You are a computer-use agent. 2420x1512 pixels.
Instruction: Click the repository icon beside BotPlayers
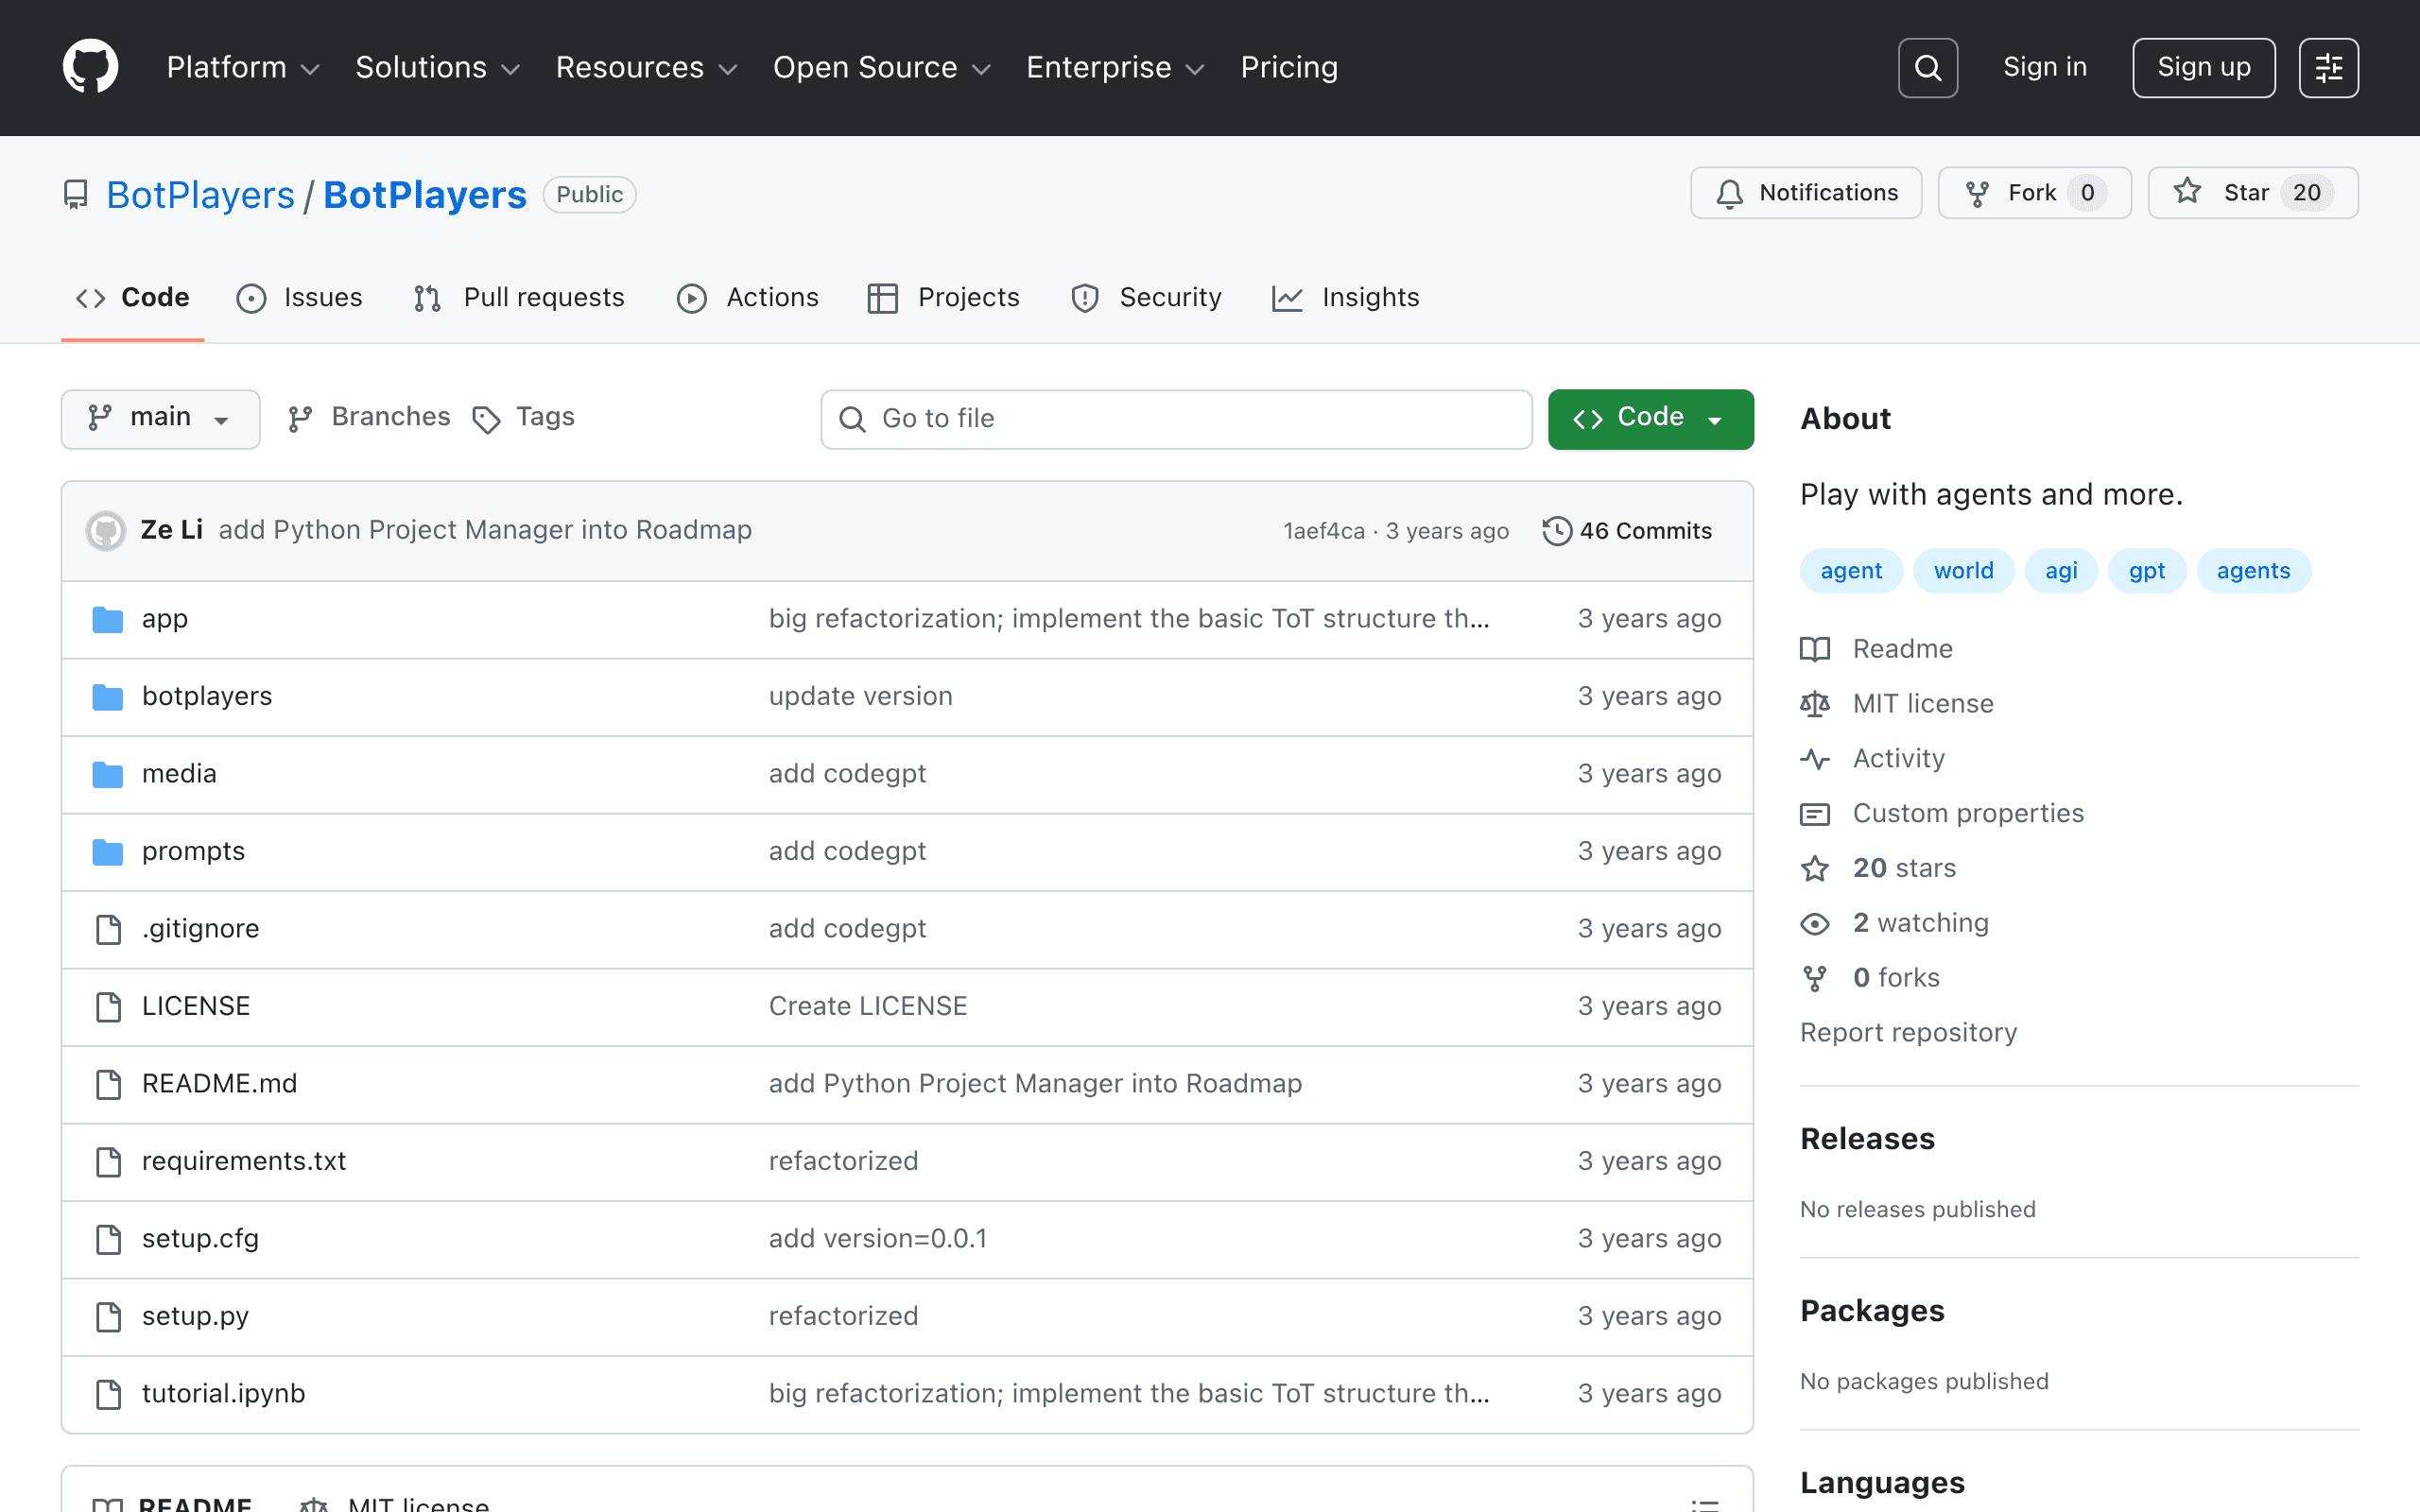[76, 194]
